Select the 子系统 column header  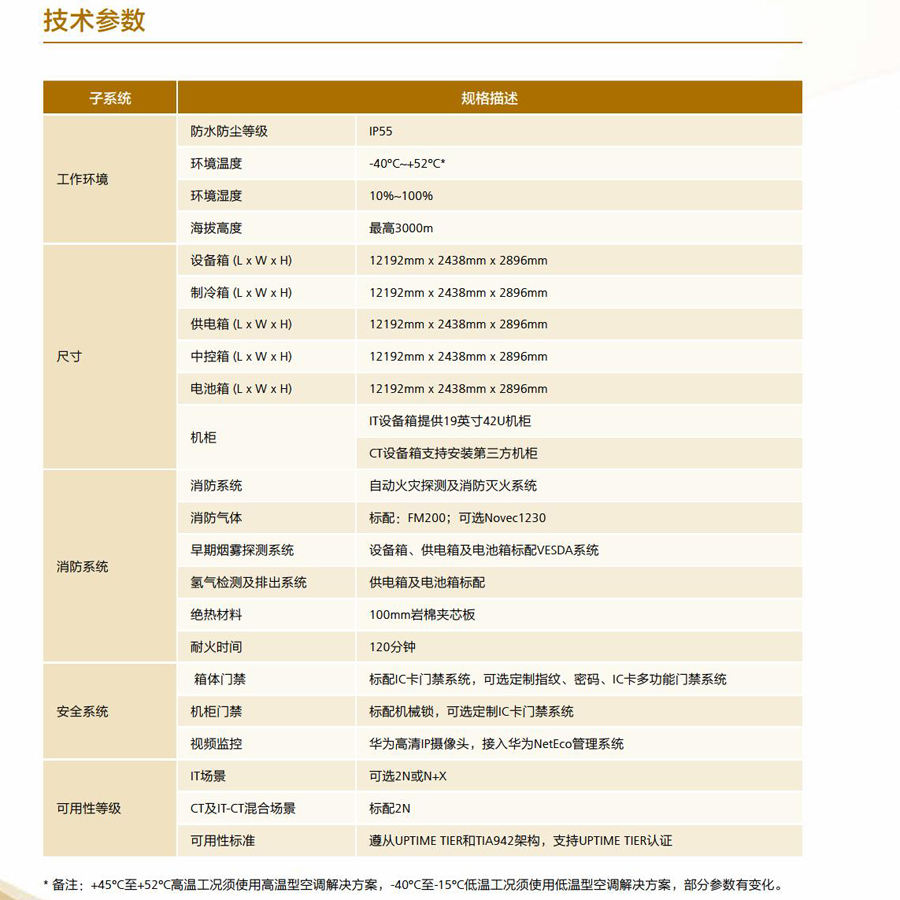tap(110, 98)
